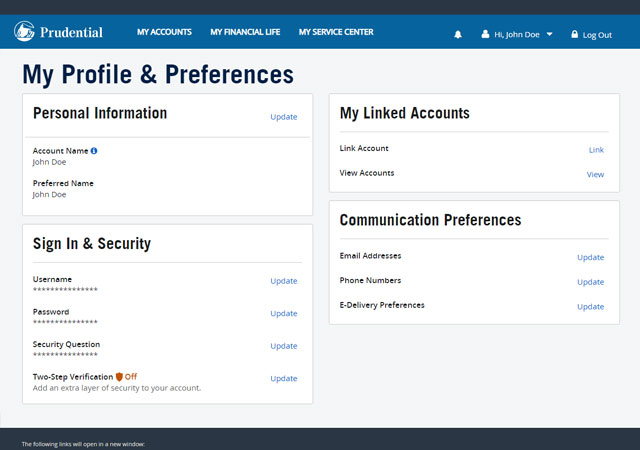Update Two-Step Verification setting
Screen dimensions: 640x450
284,379
